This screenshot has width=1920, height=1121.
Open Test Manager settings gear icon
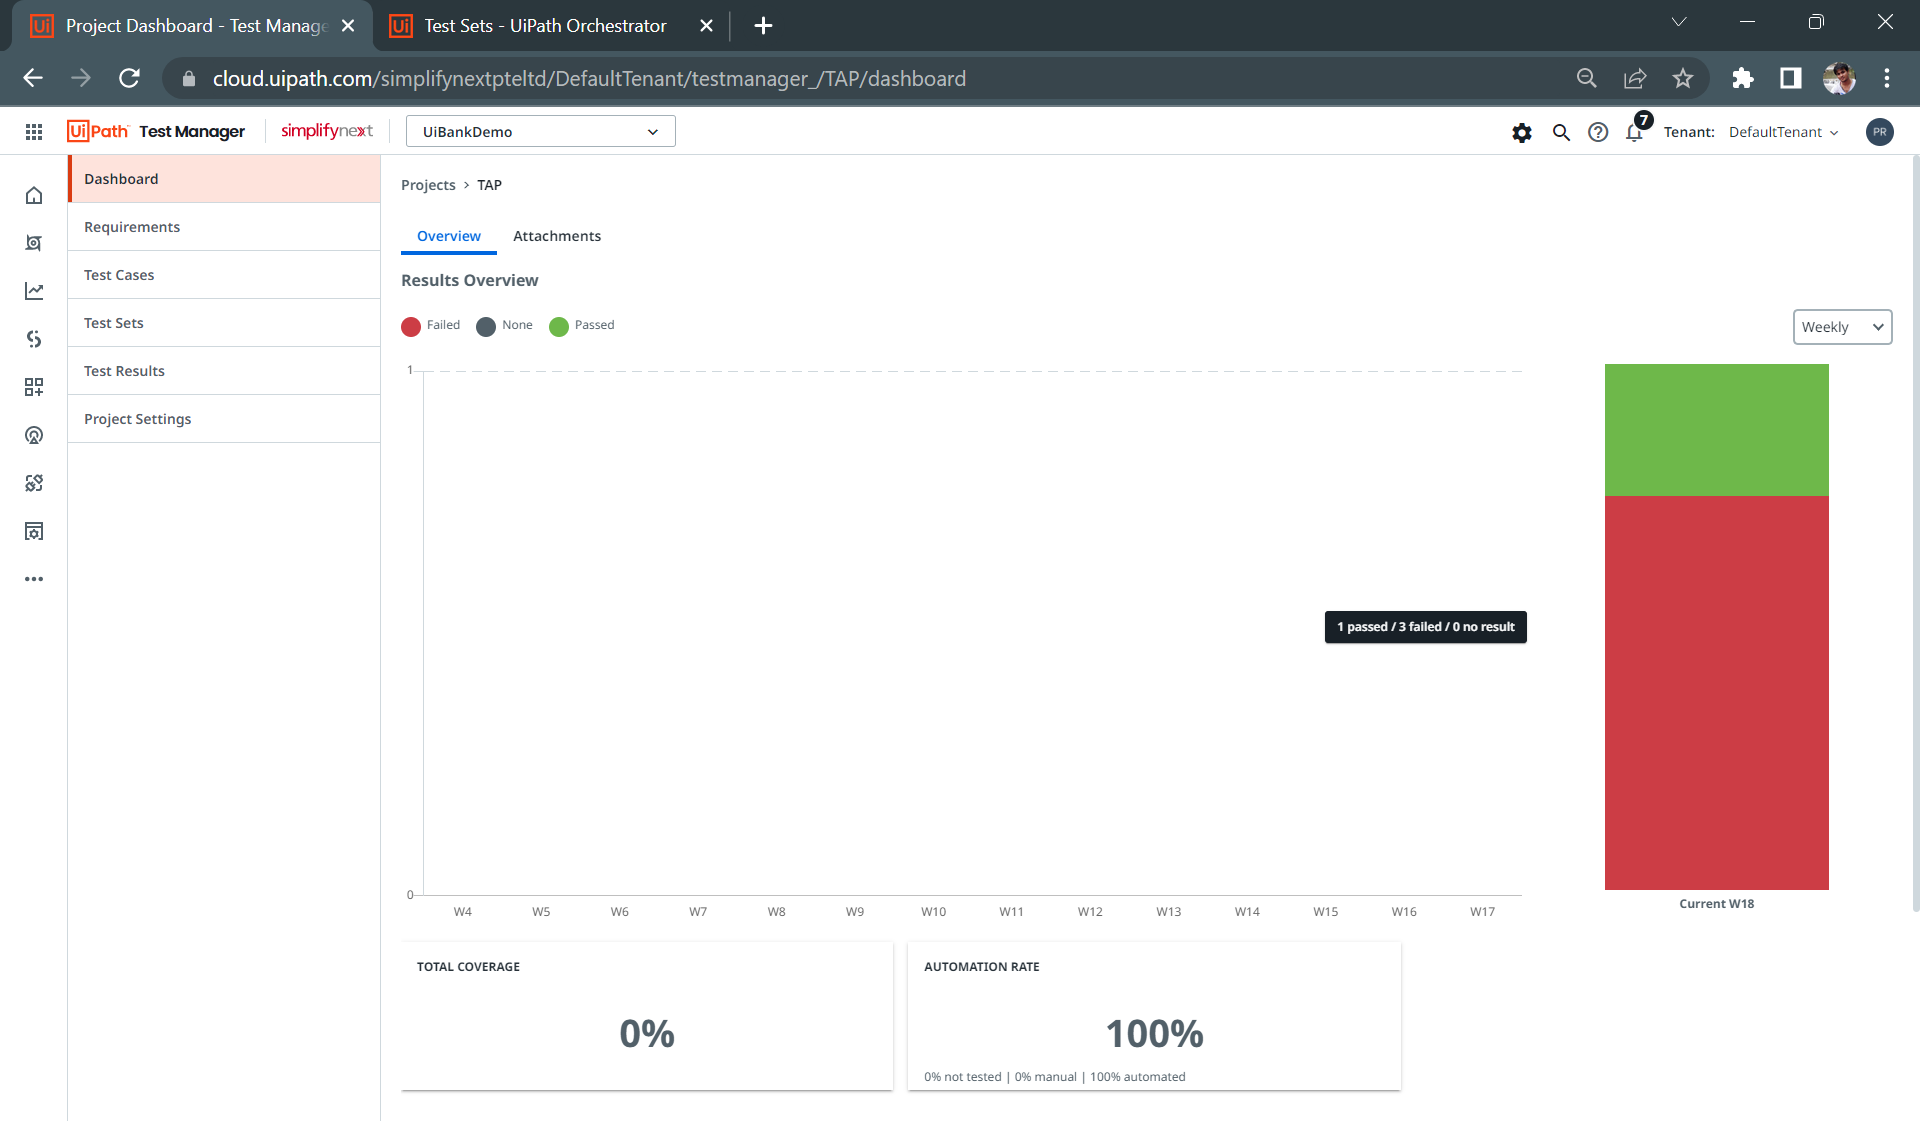point(1522,132)
